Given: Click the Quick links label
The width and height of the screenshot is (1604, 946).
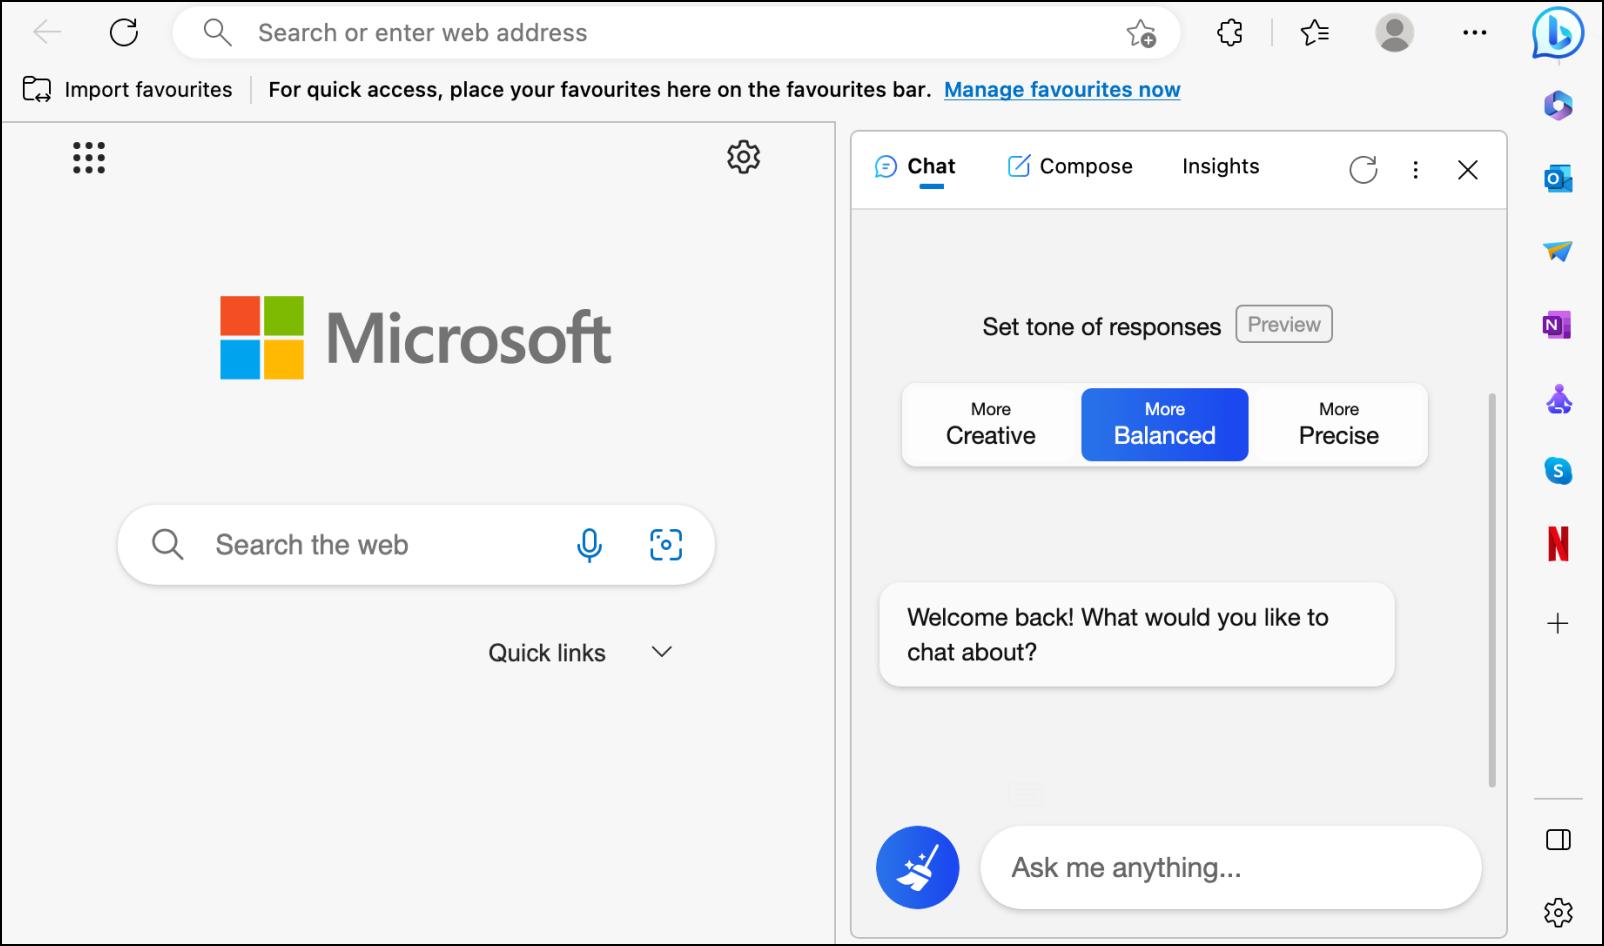Looking at the screenshot, I should (x=547, y=653).
